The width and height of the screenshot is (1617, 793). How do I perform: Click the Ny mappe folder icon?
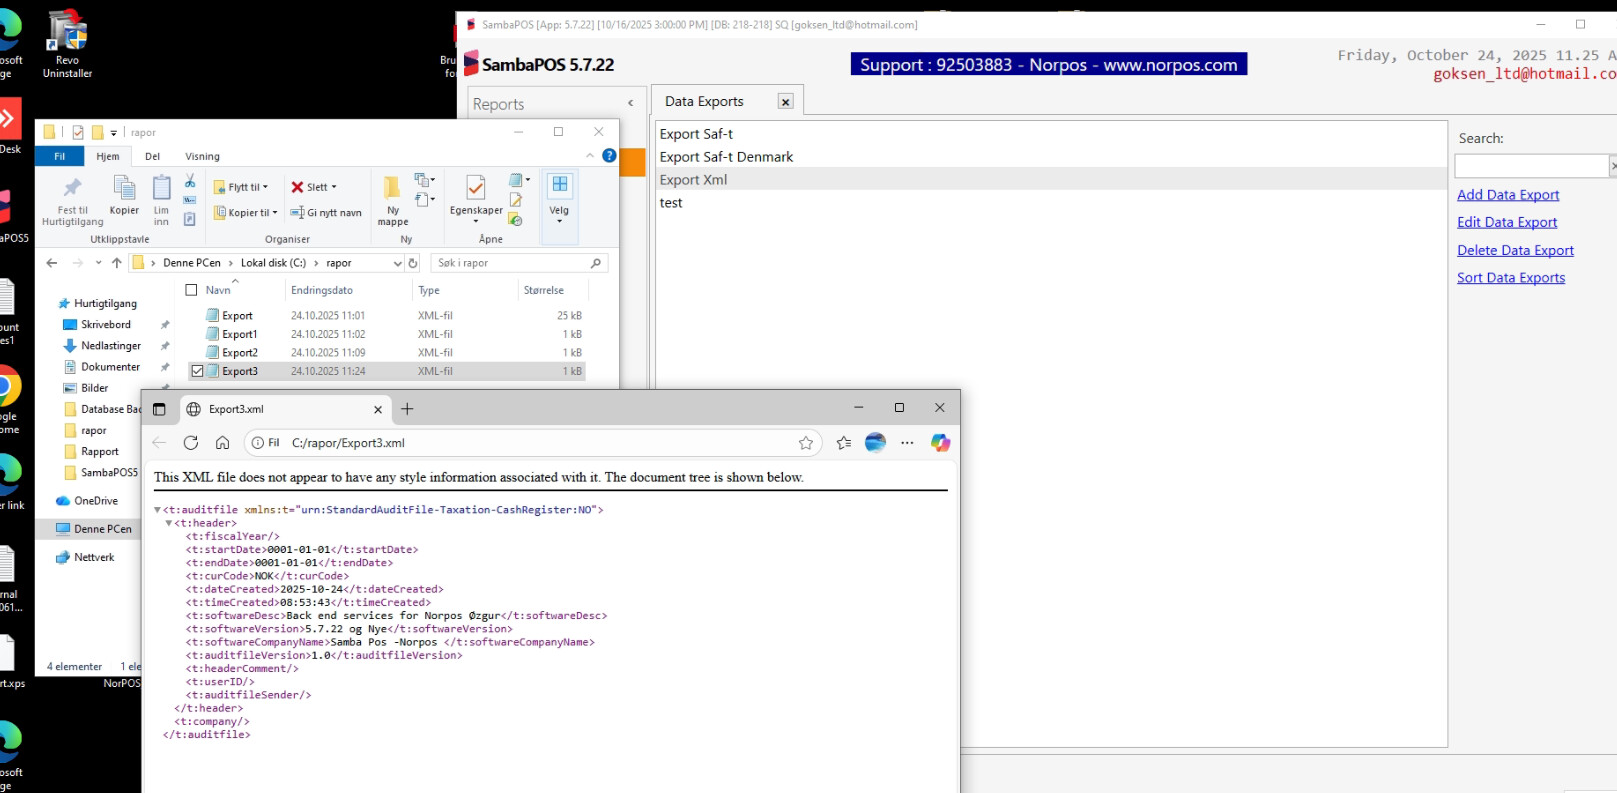[392, 189]
